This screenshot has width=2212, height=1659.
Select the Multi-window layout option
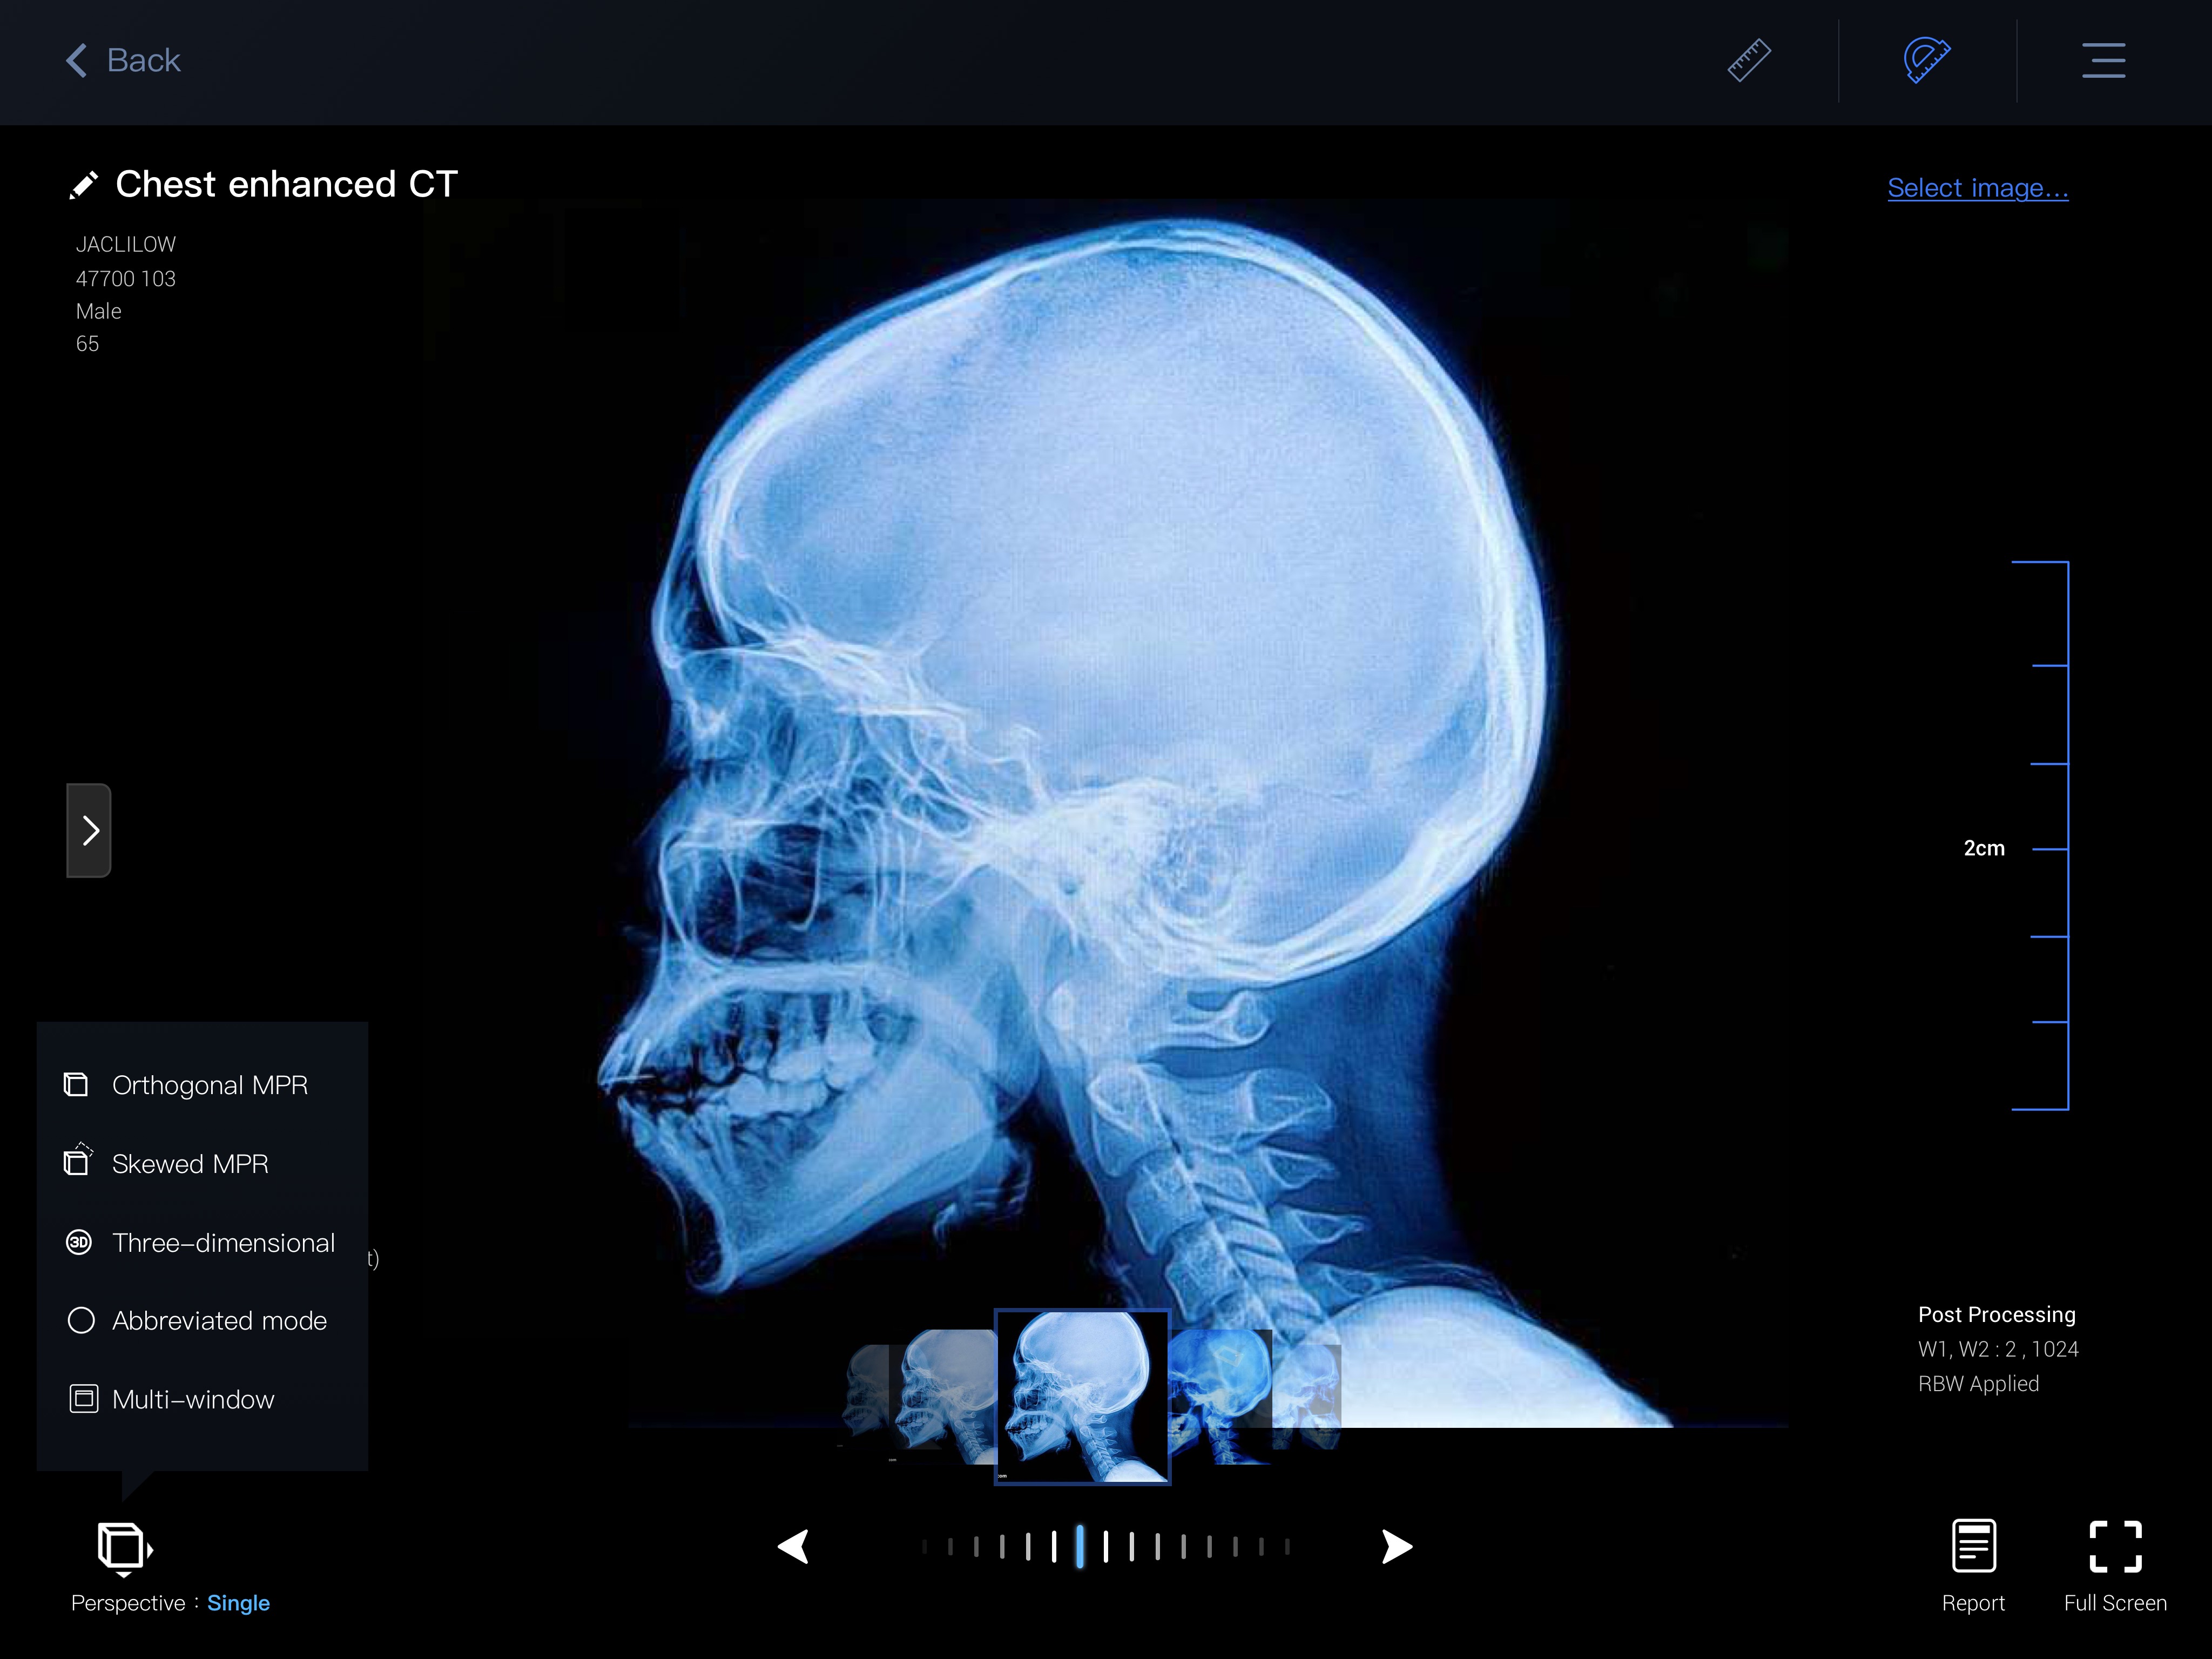click(x=193, y=1400)
